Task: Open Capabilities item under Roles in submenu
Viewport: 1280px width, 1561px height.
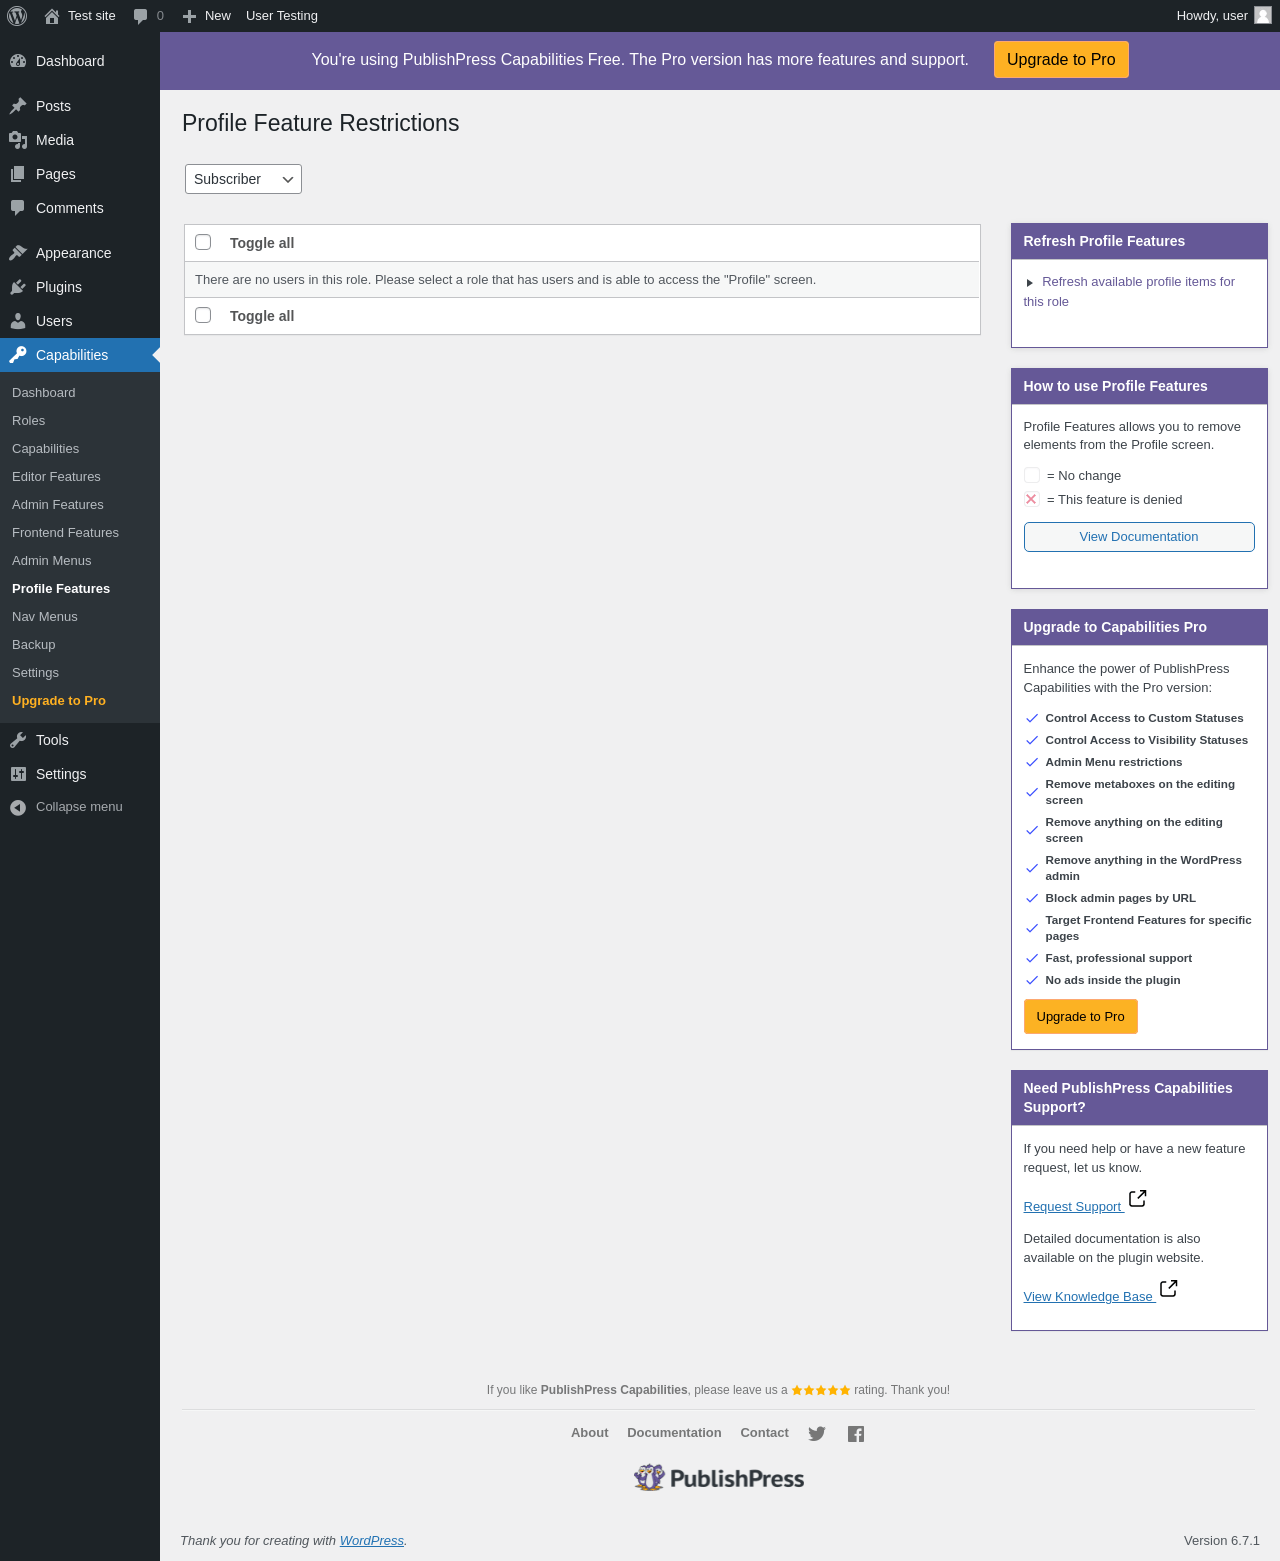Action: point(45,449)
